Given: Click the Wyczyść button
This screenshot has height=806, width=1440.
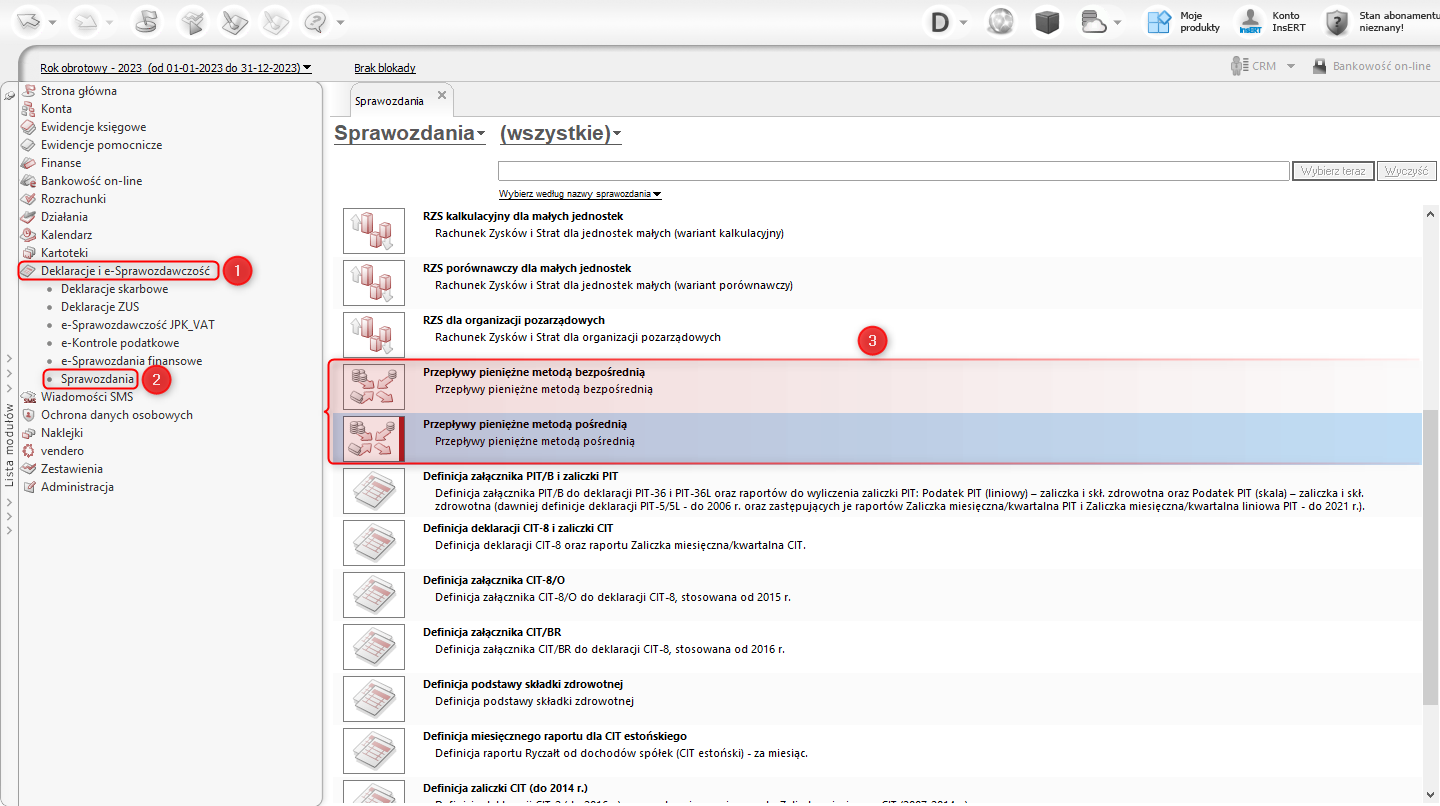Looking at the screenshot, I should click(x=1407, y=171).
